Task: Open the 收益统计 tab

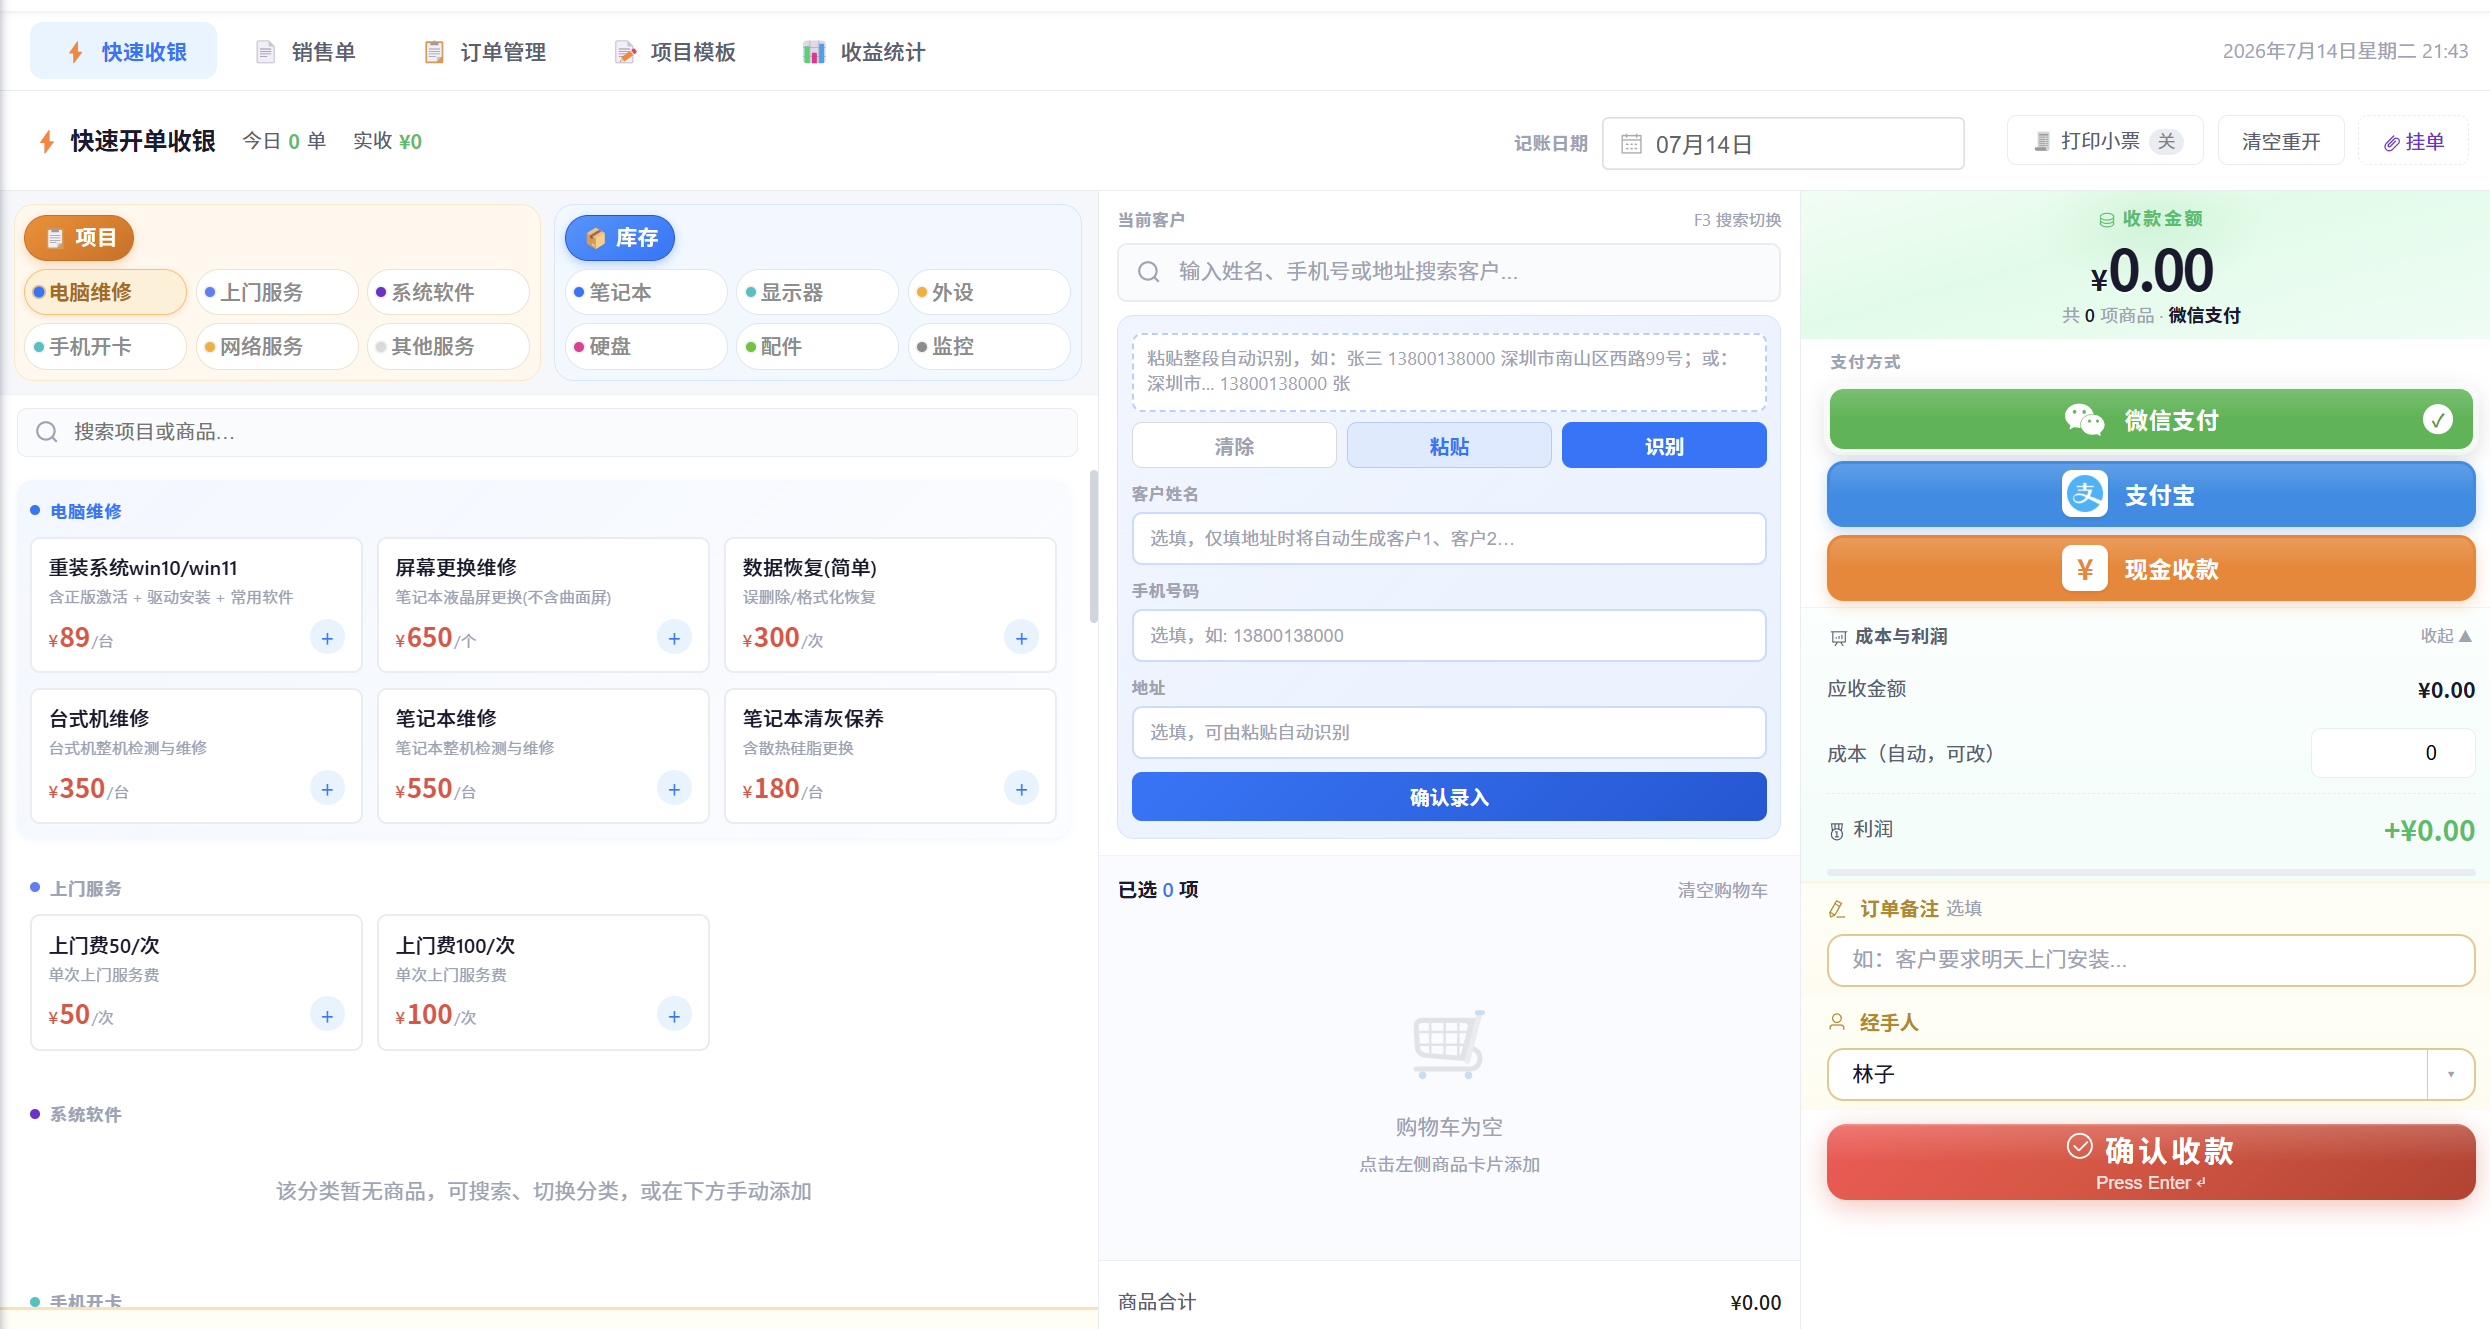Action: click(864, 51)
